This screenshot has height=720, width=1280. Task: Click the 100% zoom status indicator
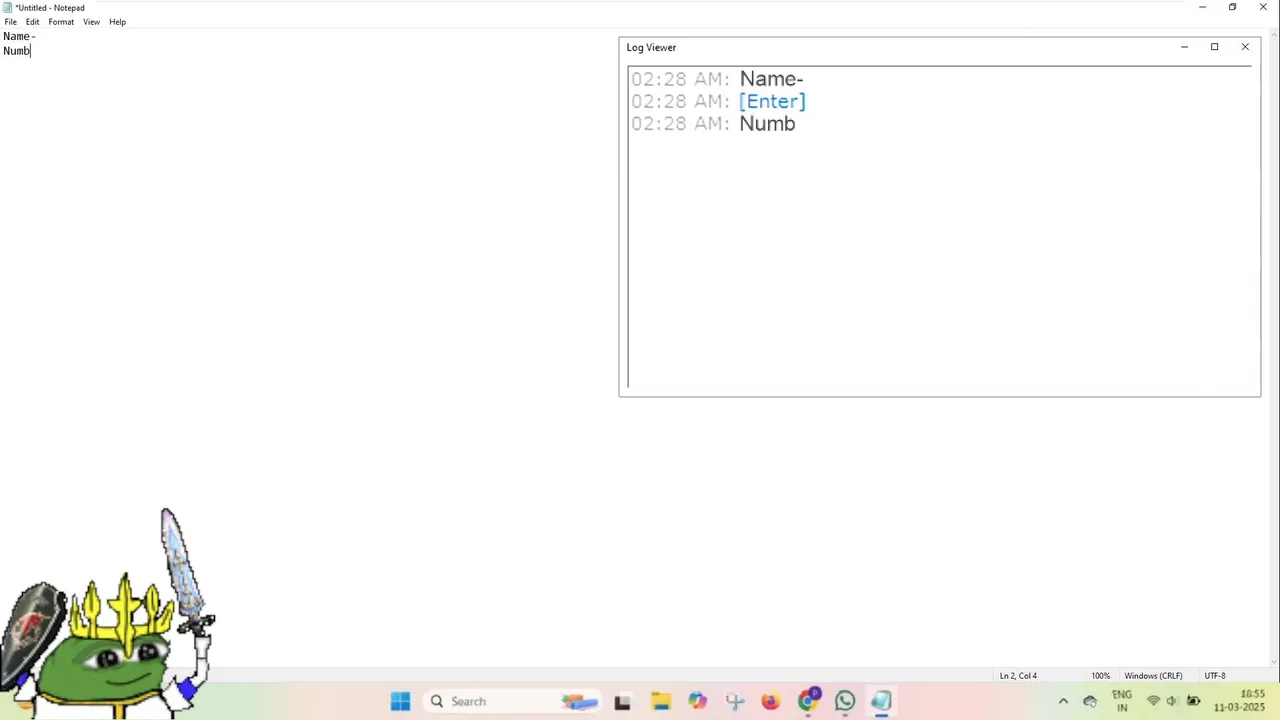pyautogui.click(x=1100, y=676)
